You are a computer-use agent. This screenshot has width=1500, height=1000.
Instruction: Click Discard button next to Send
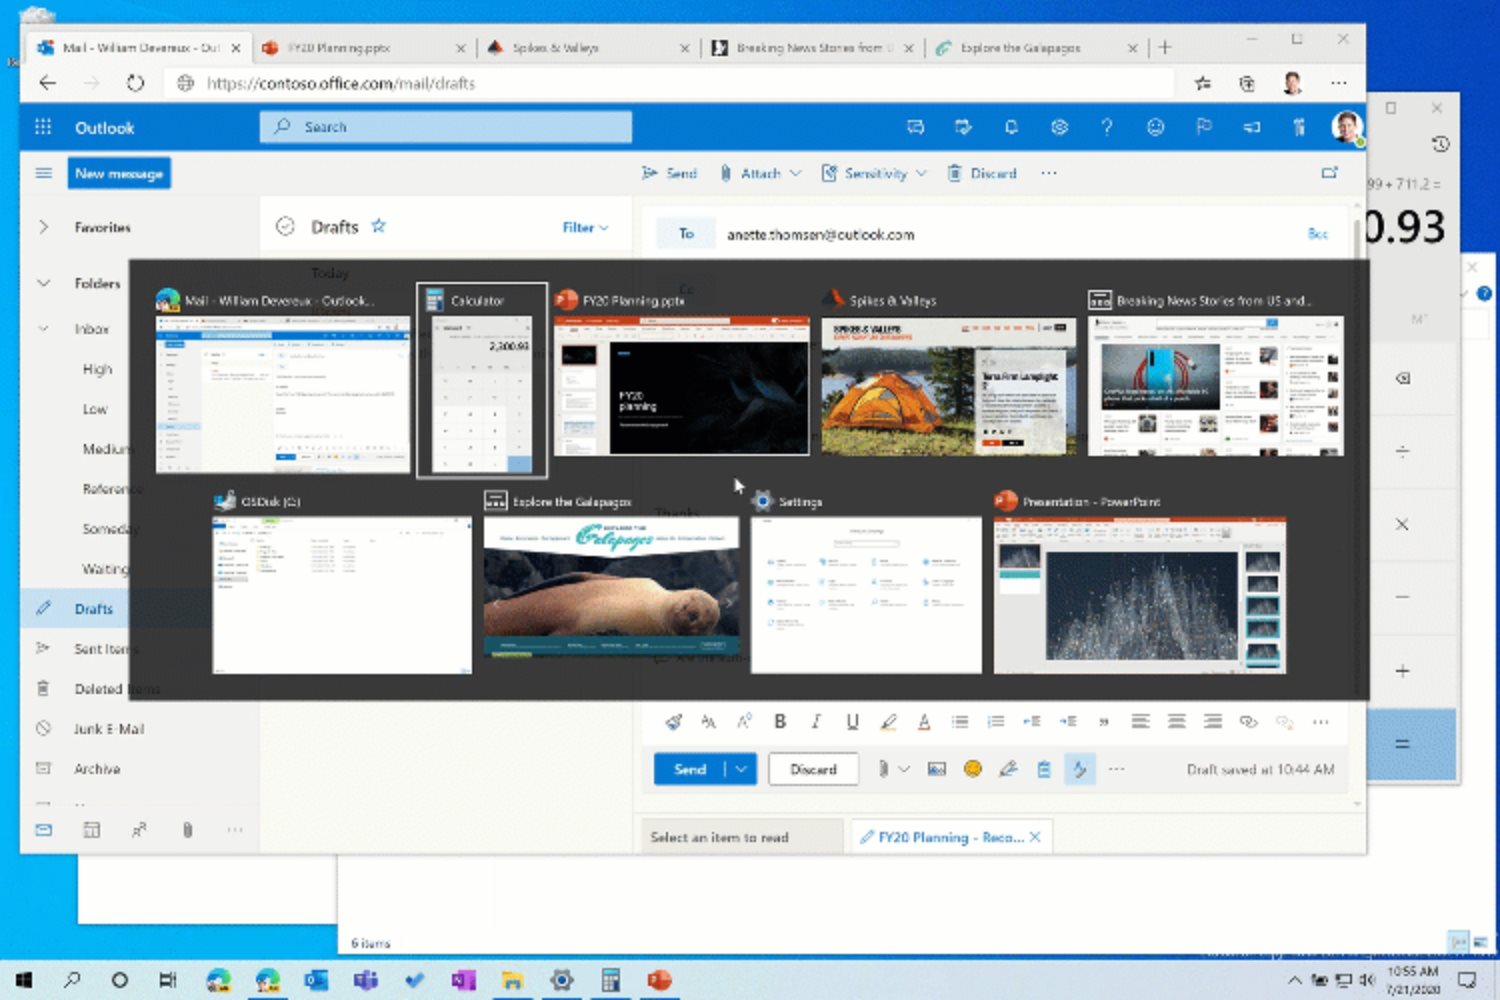[x=813, y=769]
